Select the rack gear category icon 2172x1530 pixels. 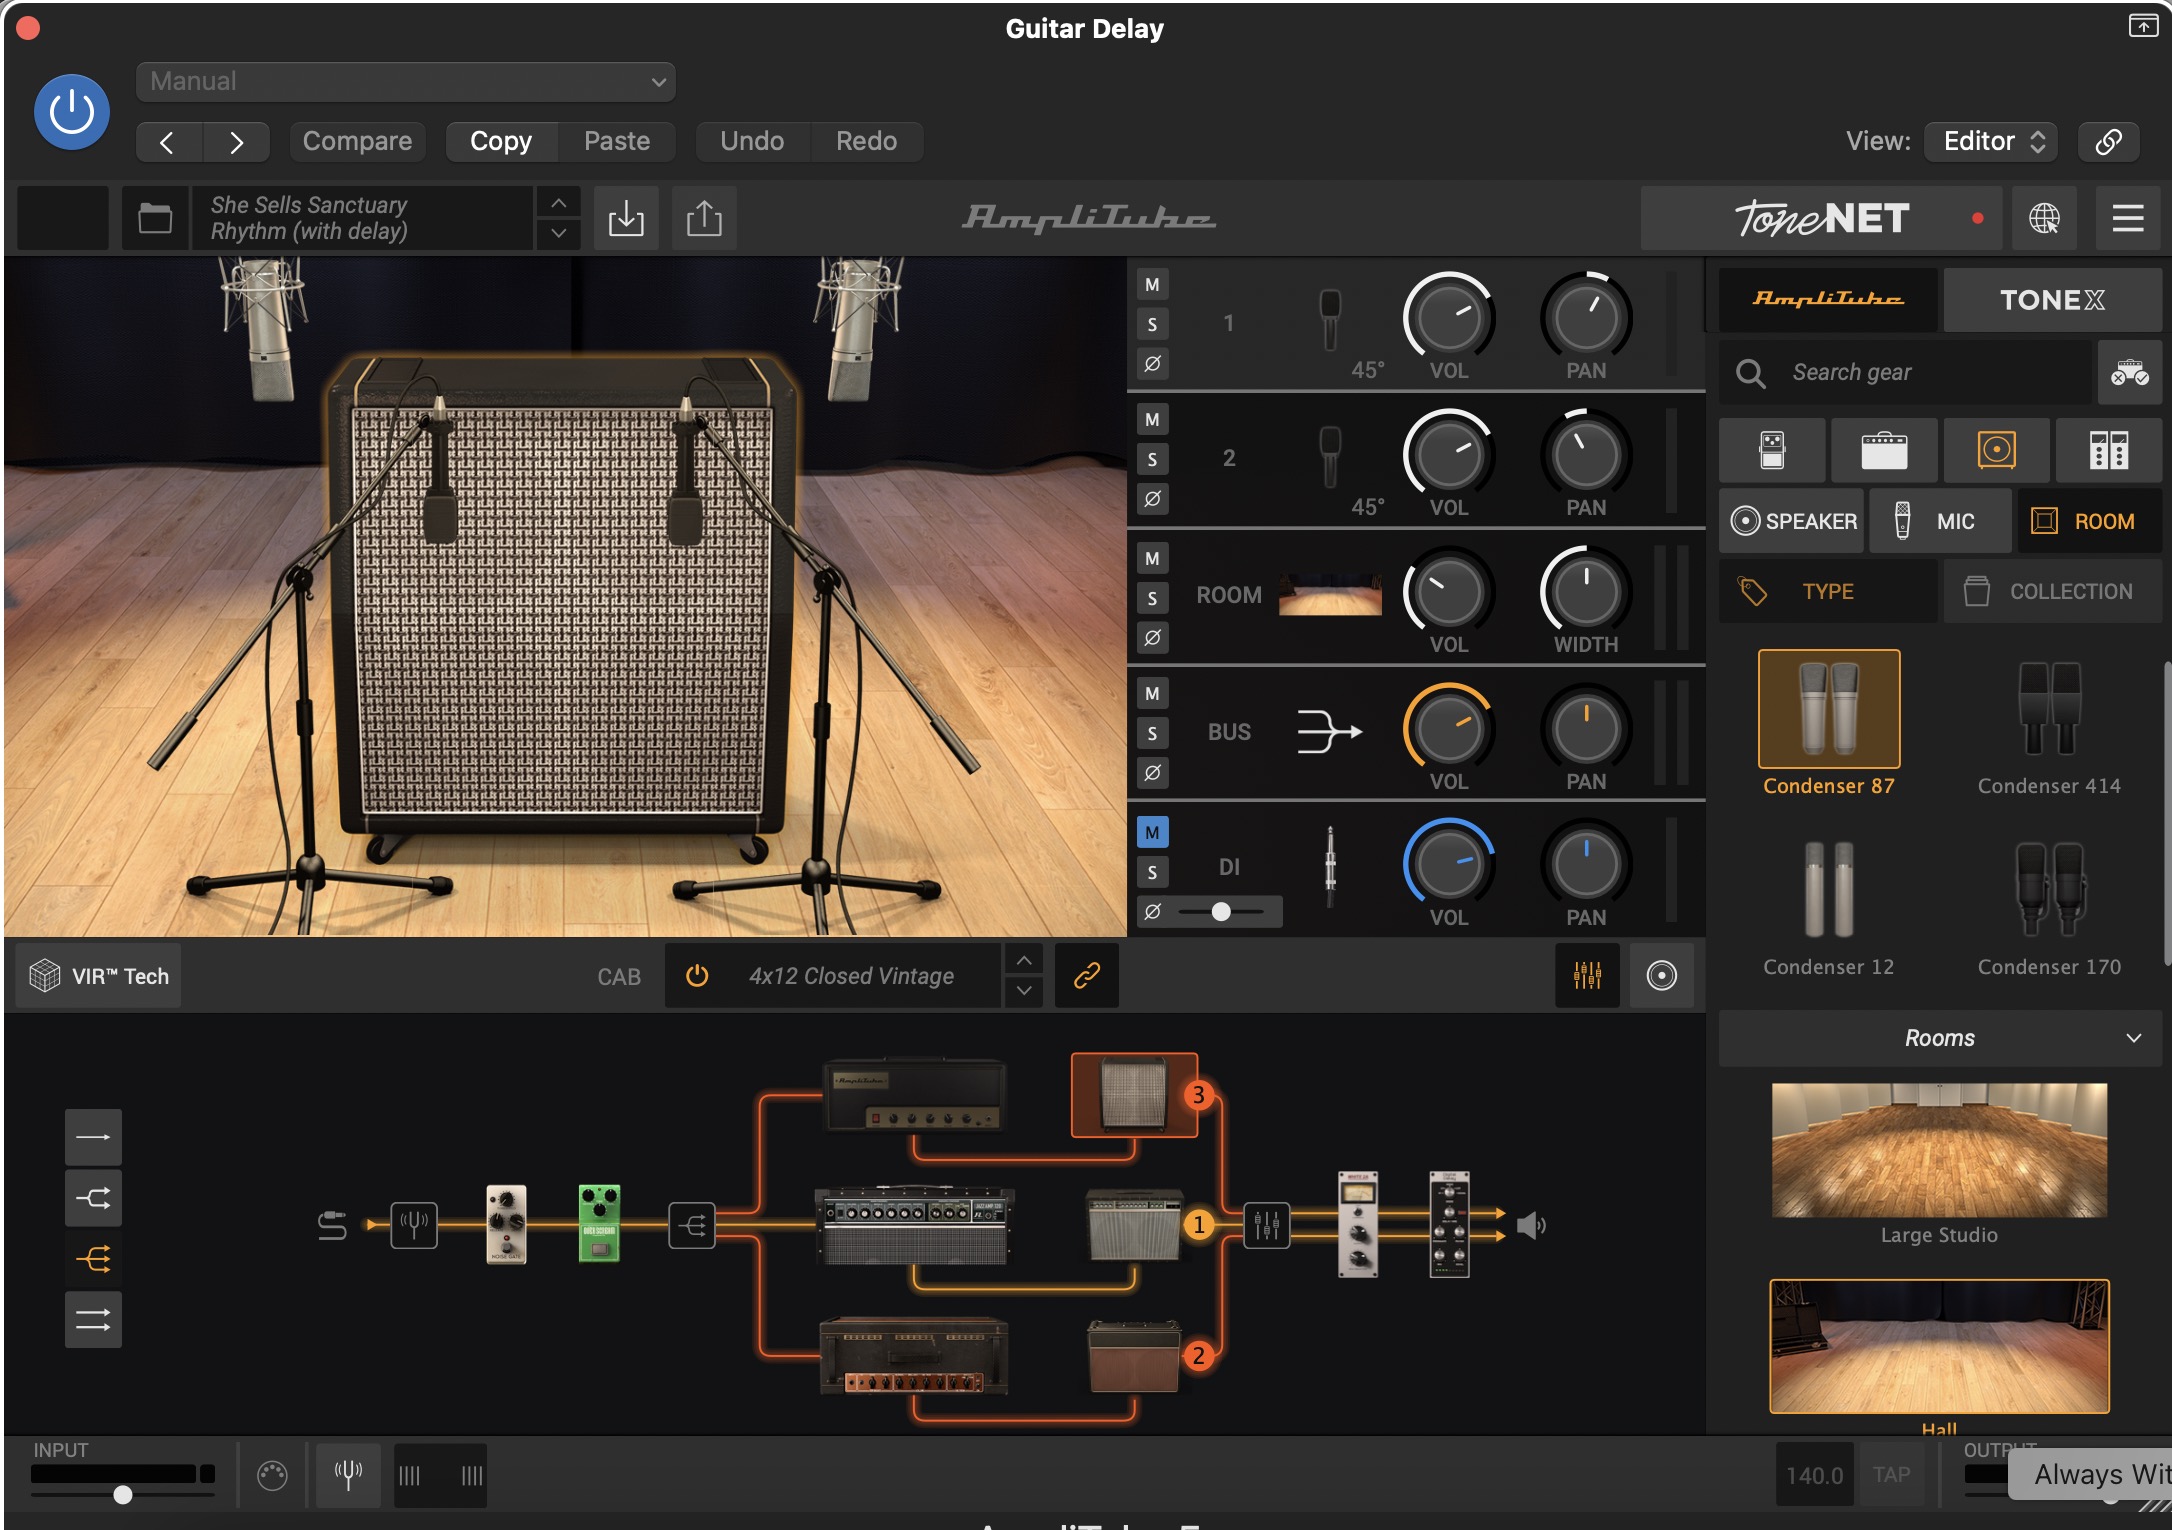tap(2108, 450)
